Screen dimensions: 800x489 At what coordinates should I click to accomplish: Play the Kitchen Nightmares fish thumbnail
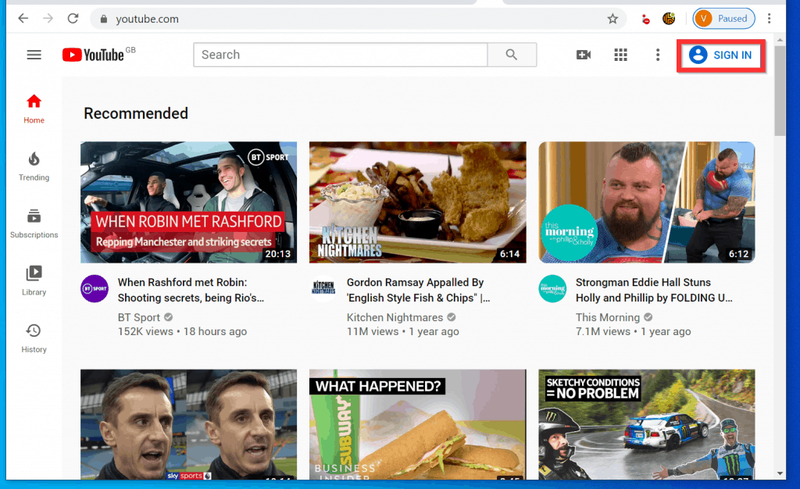click(x=417, y=202)
